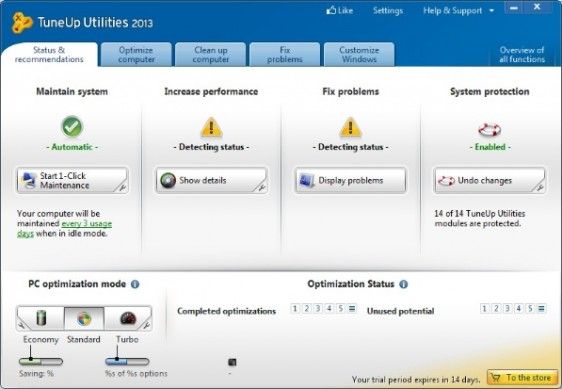
Task: Click Economy saving percentage slider bar
Action: tap(41, 362)
